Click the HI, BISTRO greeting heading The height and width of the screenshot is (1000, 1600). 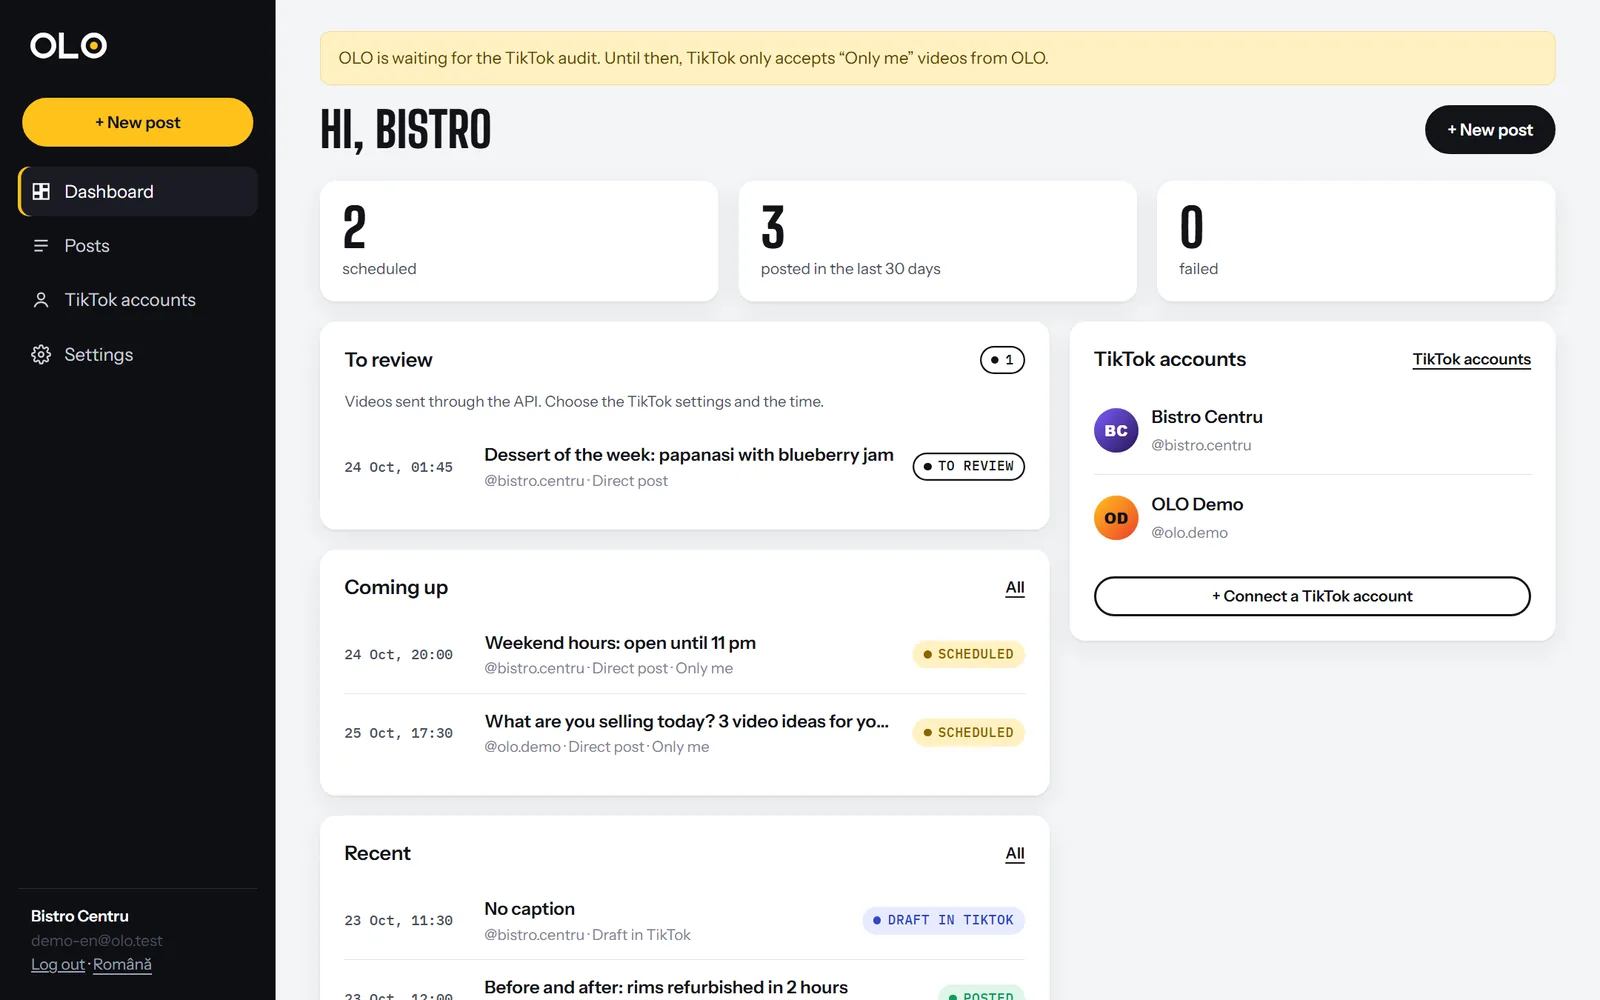[x=406, y=130]
